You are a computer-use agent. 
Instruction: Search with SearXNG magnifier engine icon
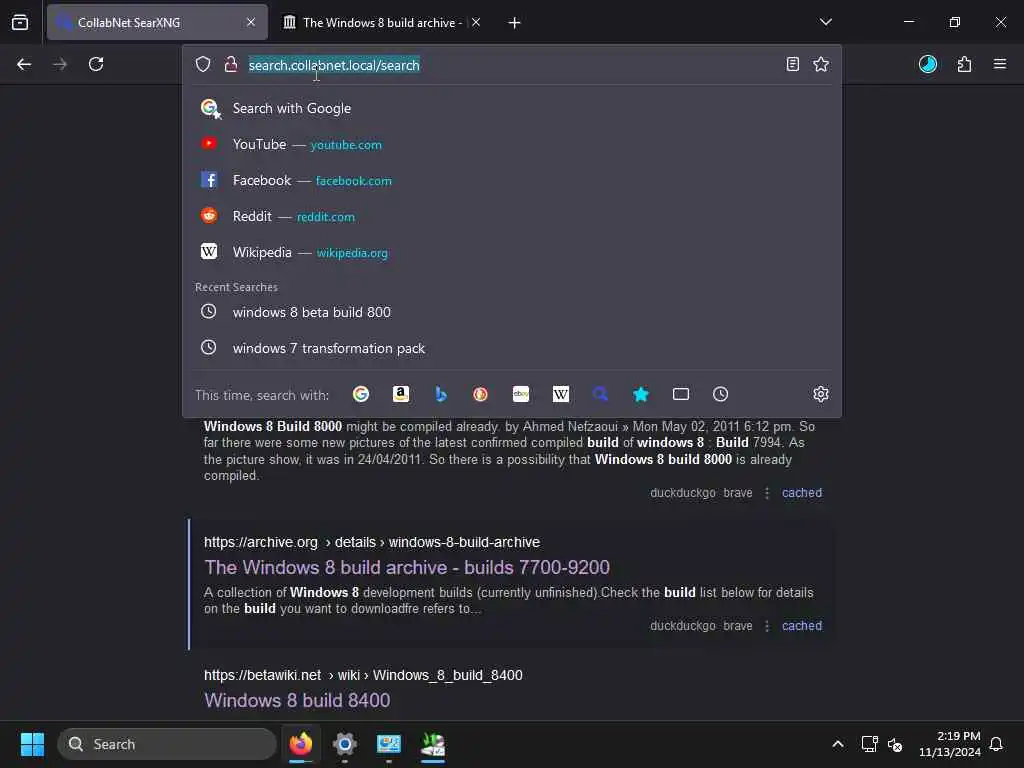coord(600,394)
